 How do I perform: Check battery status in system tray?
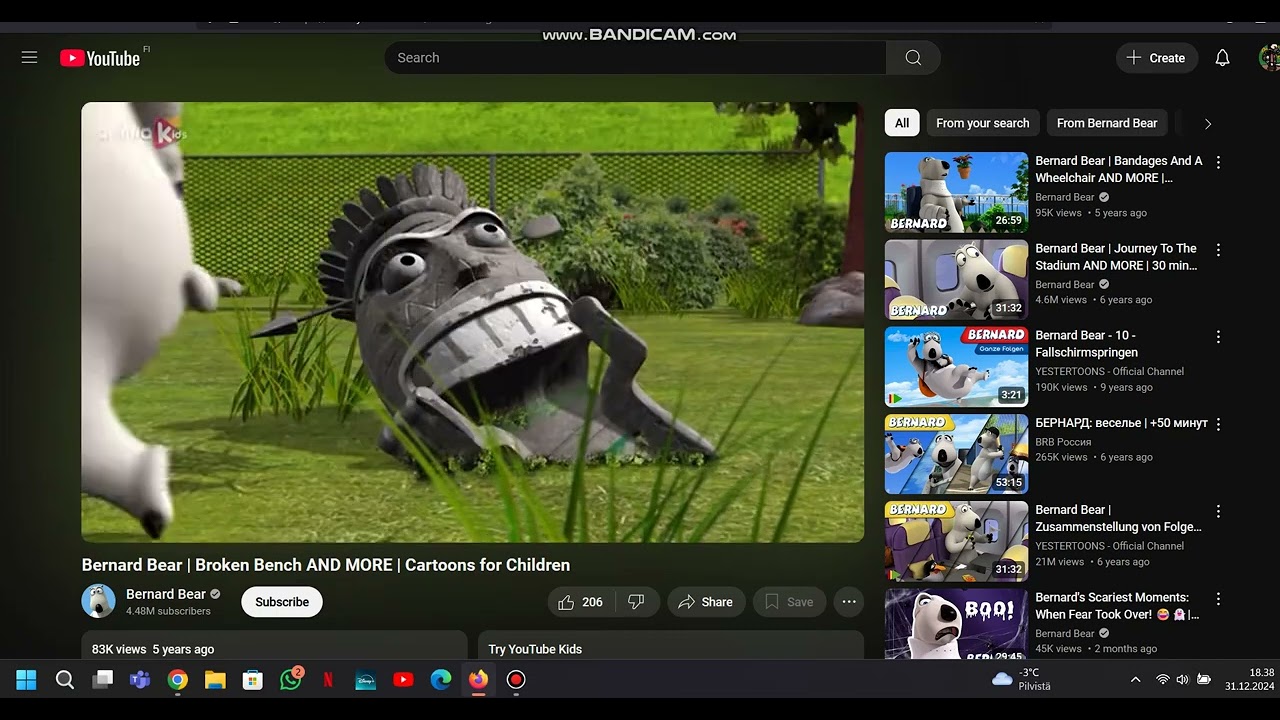click(x=1204, y=680)
